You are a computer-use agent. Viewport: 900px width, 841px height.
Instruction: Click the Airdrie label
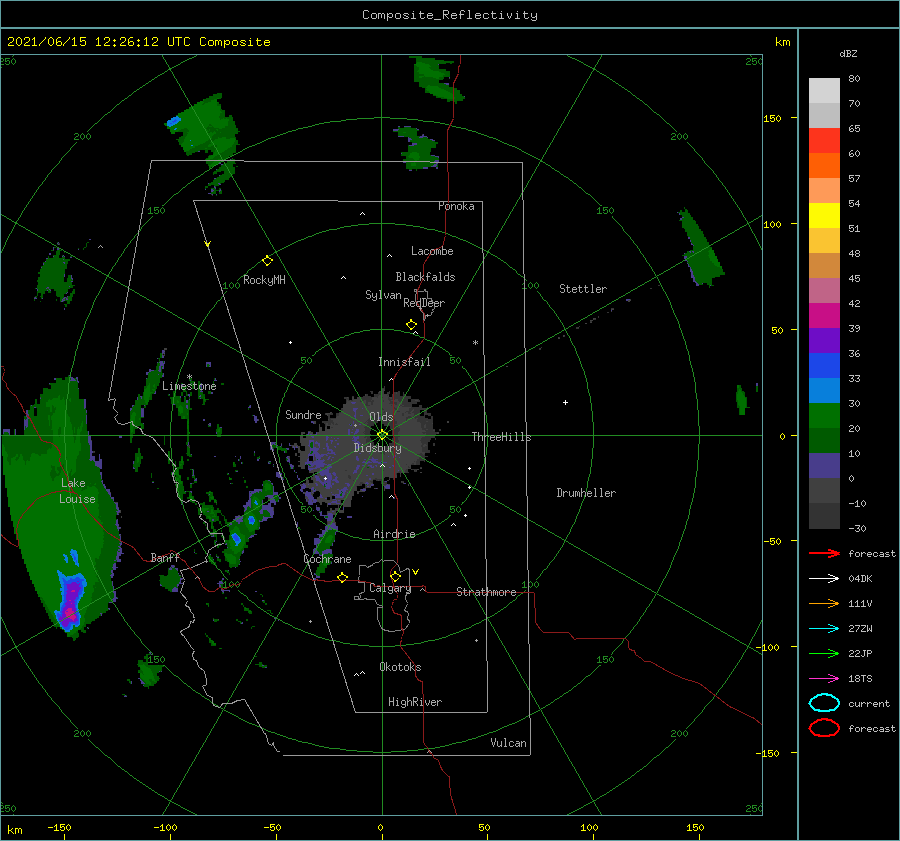394,534
